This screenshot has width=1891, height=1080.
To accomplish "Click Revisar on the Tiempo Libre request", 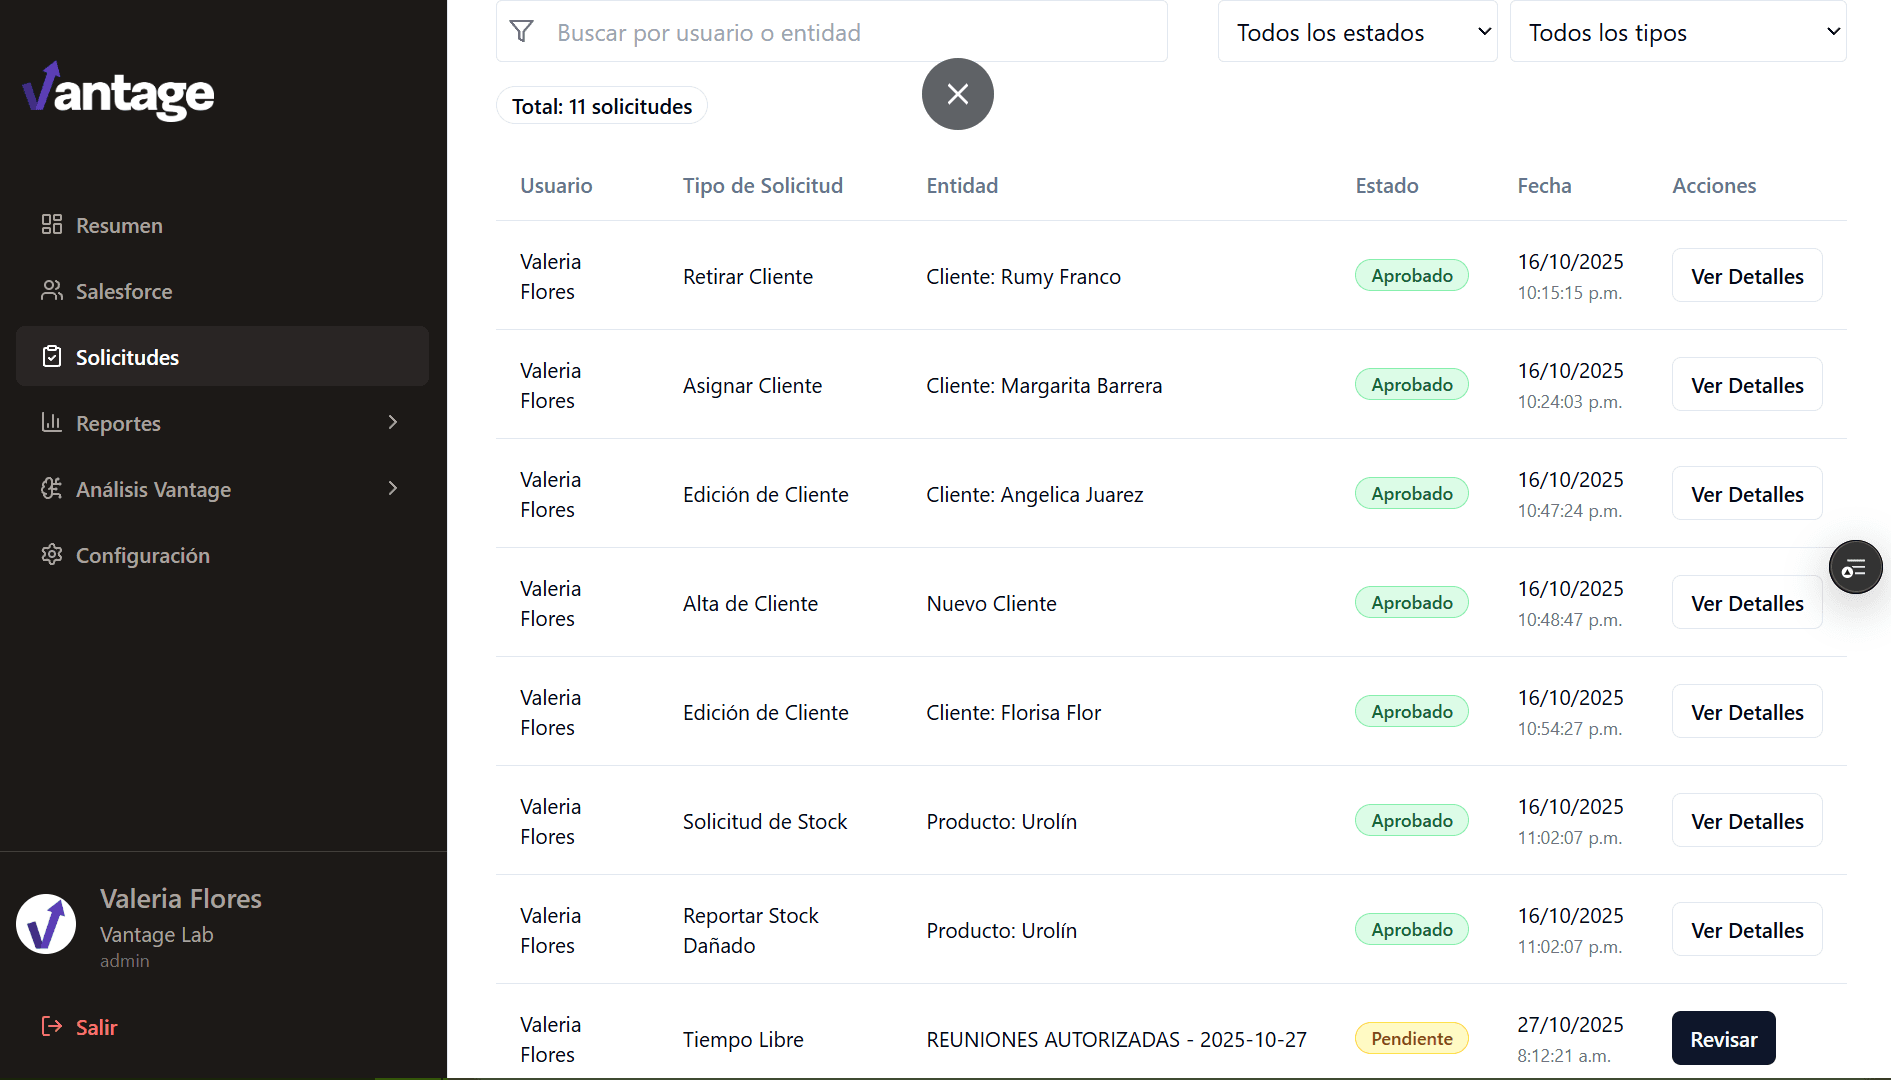I will pos(1722,1038).
